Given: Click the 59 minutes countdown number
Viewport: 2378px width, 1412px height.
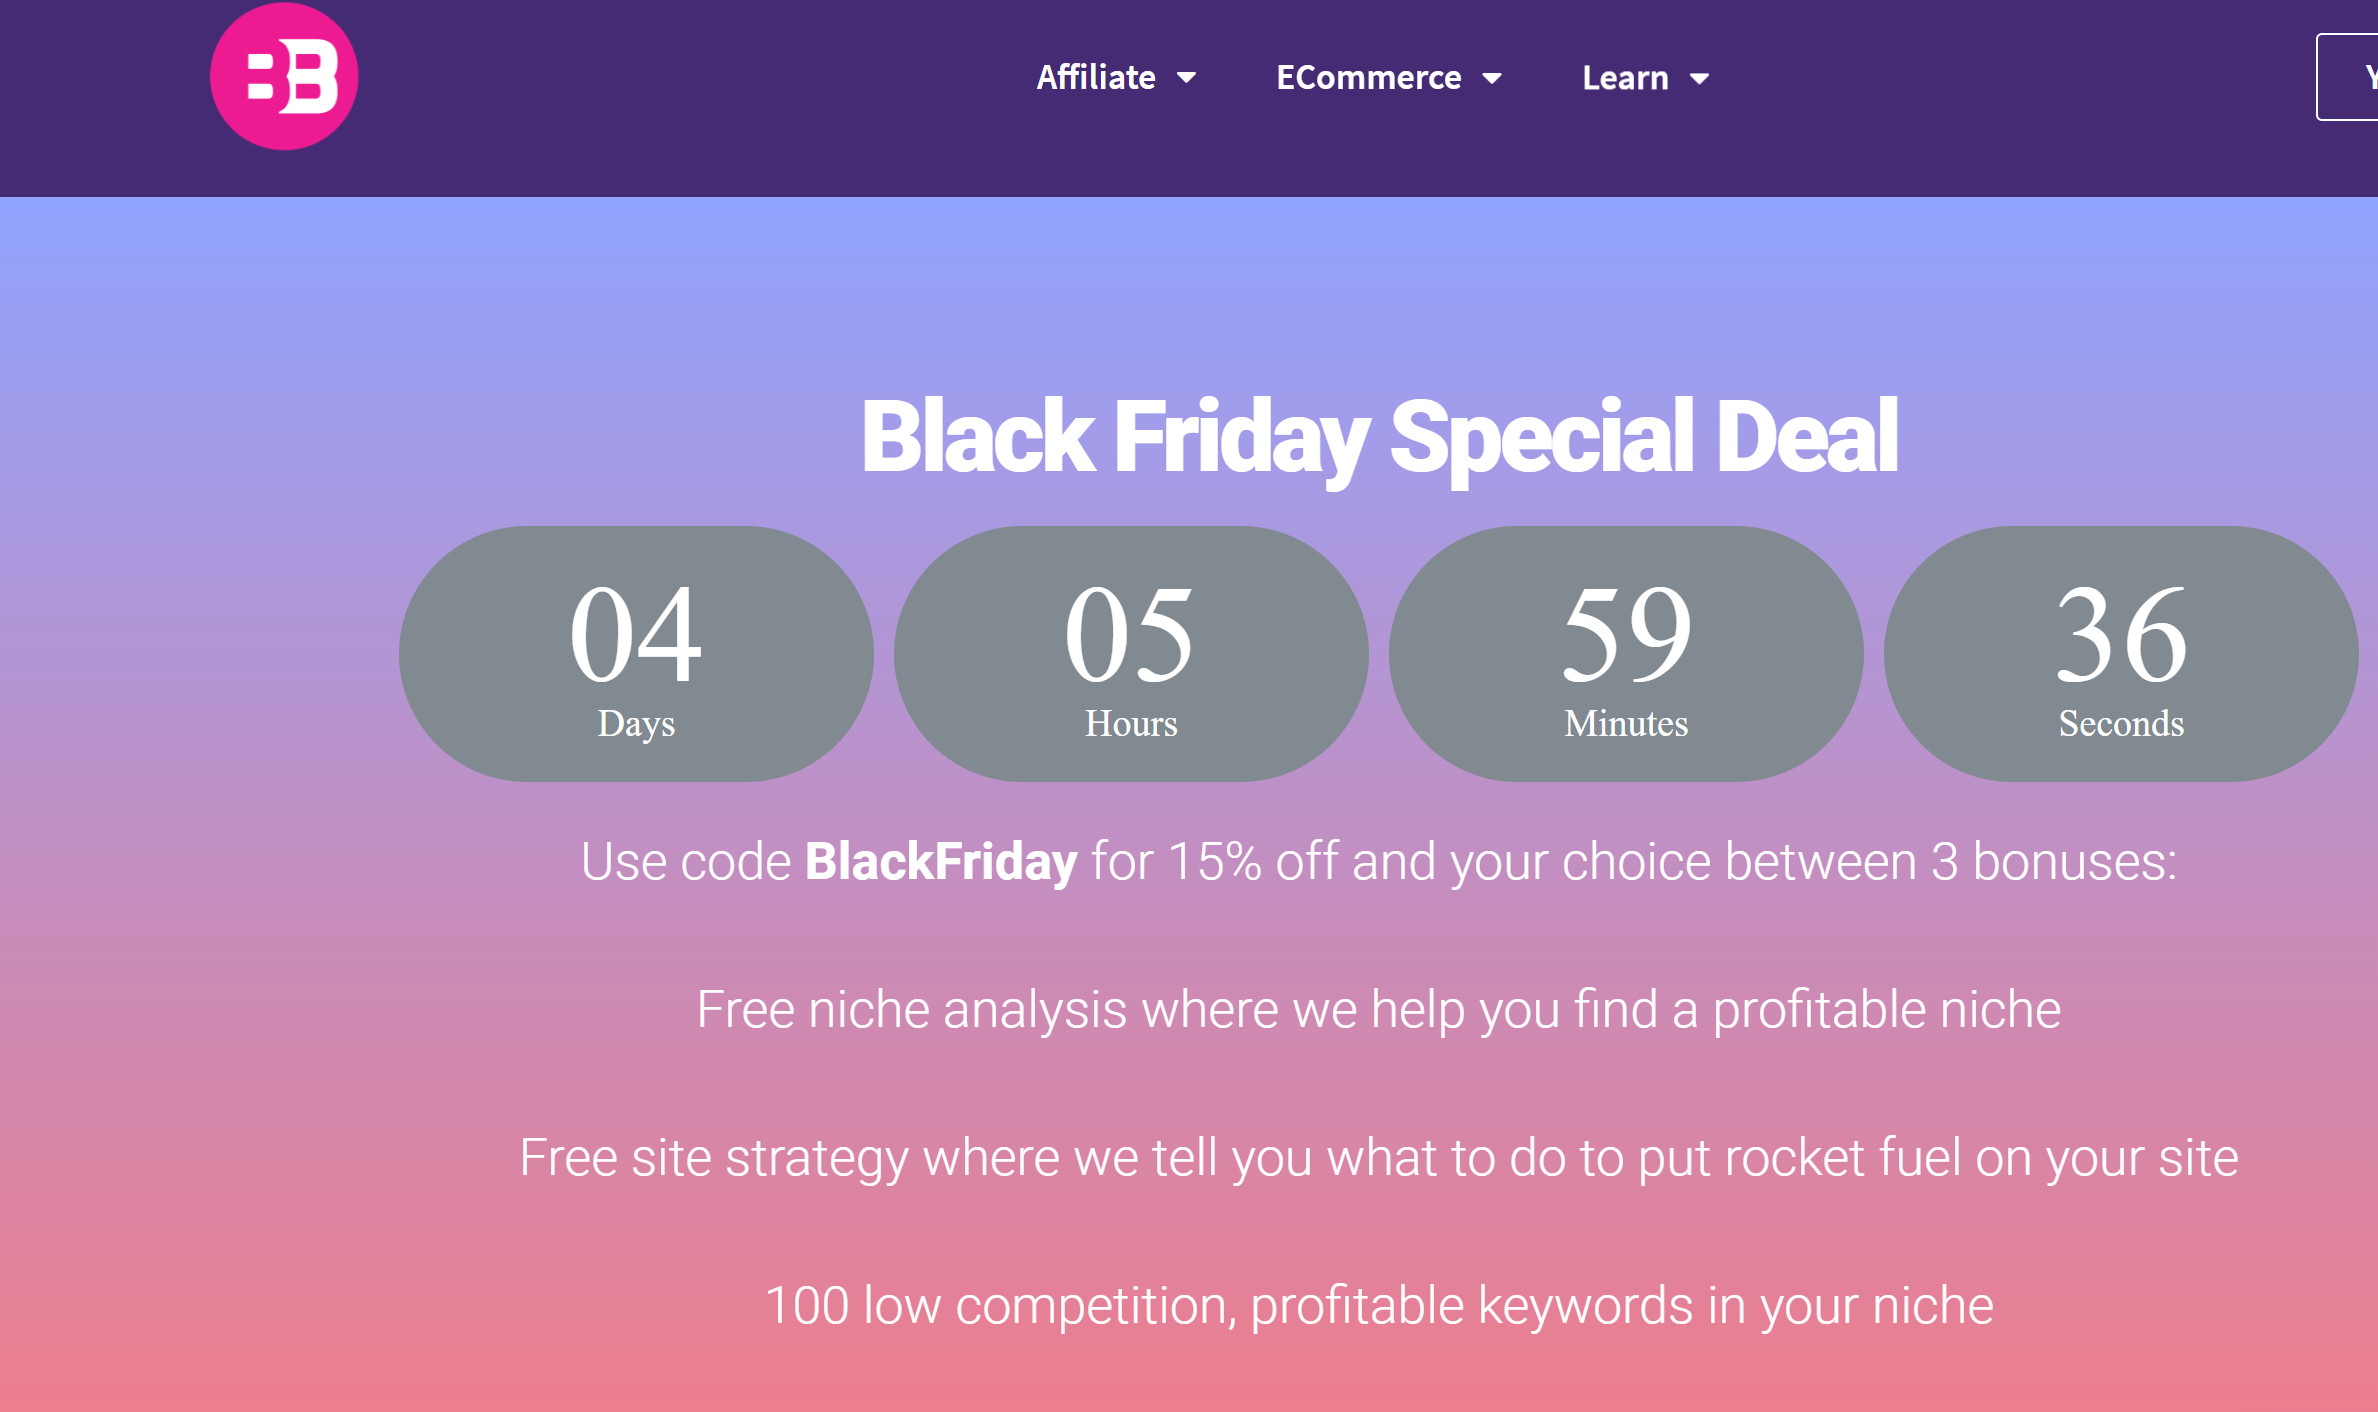Looking at the screenshot, I should [1626, 634].
